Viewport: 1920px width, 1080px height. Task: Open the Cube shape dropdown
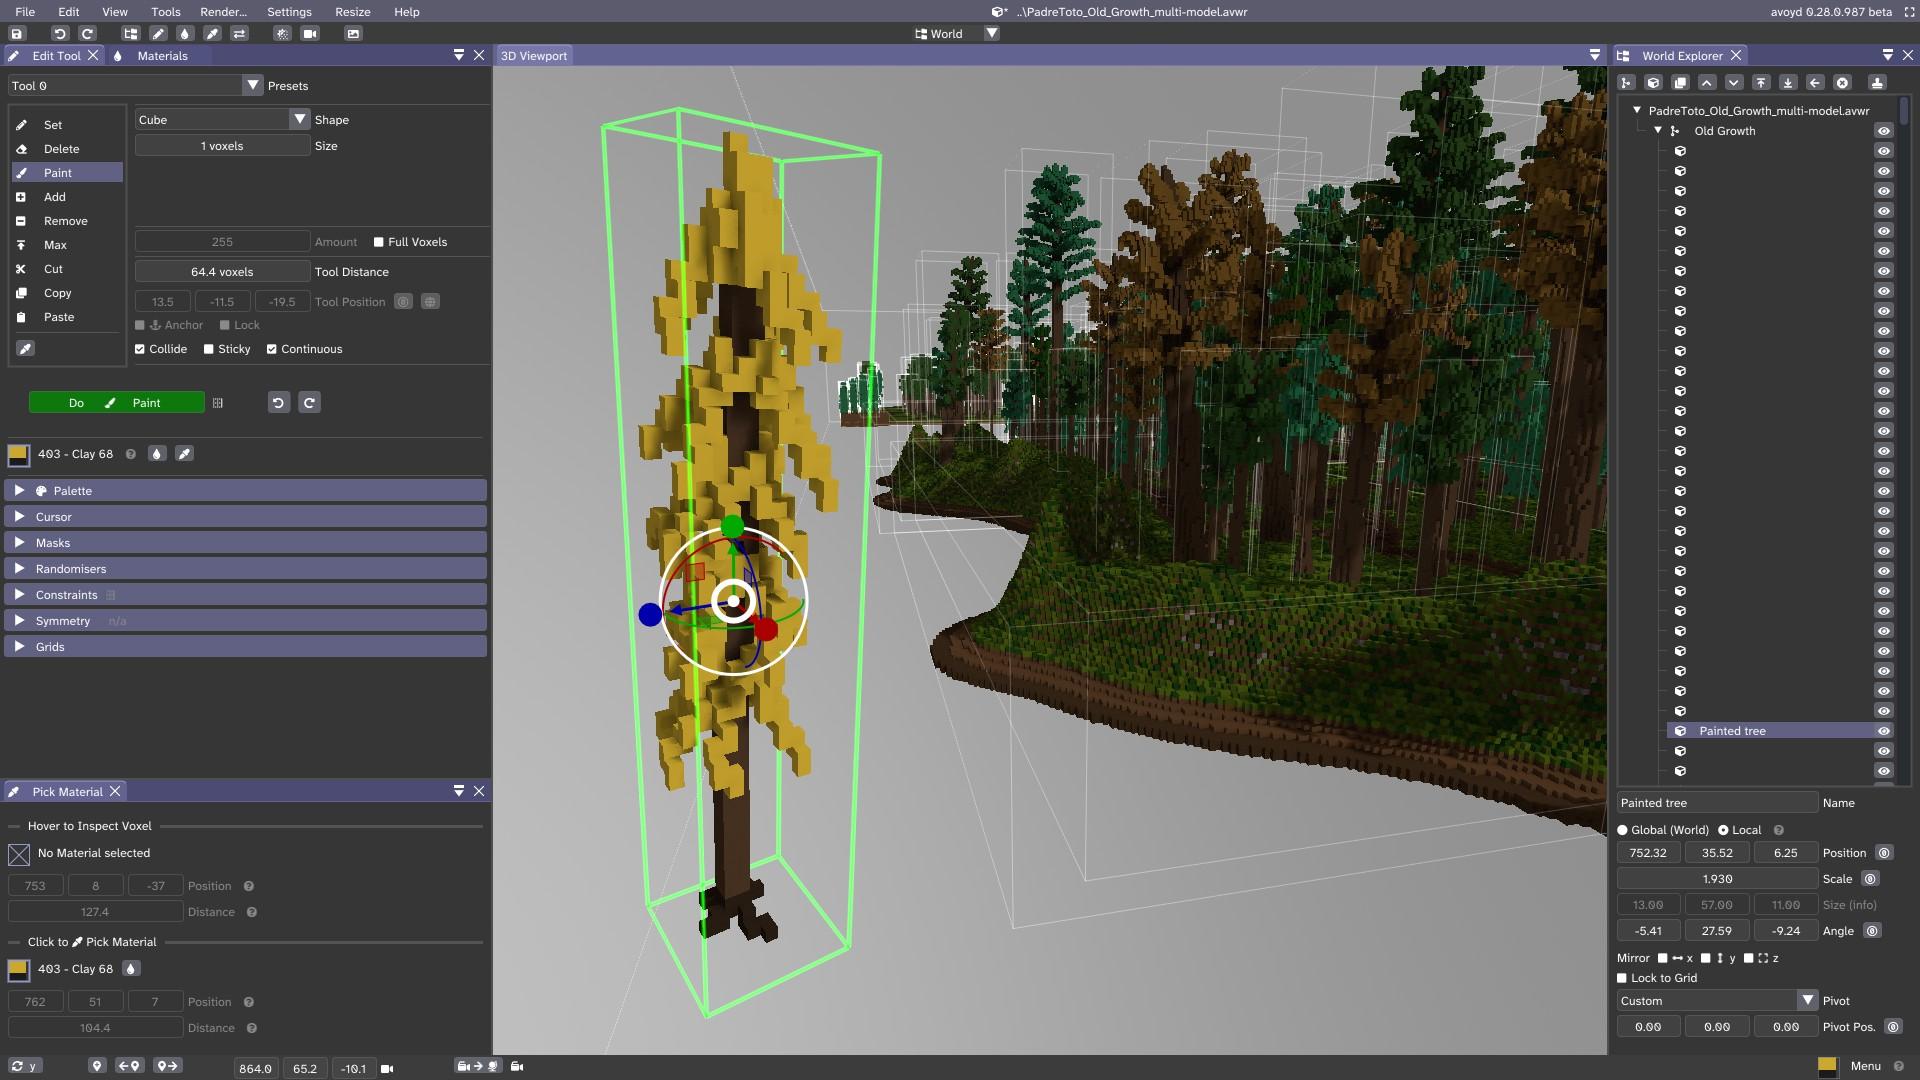point(299,119)
